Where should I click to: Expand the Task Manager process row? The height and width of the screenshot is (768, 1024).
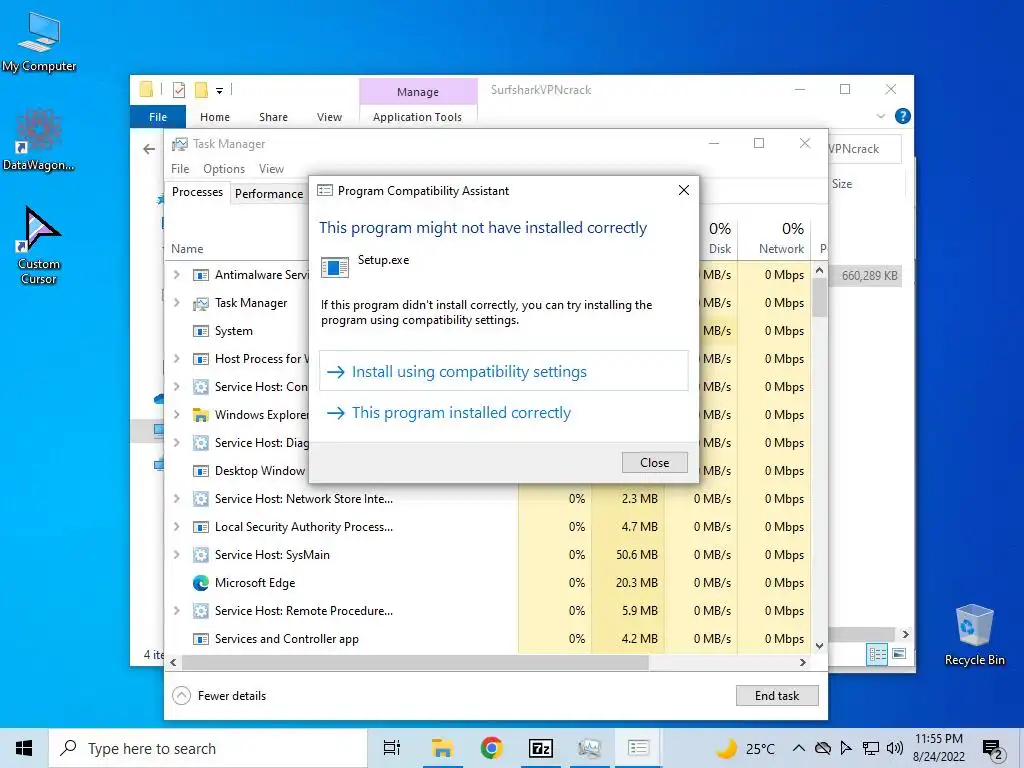tap(176, 303)
